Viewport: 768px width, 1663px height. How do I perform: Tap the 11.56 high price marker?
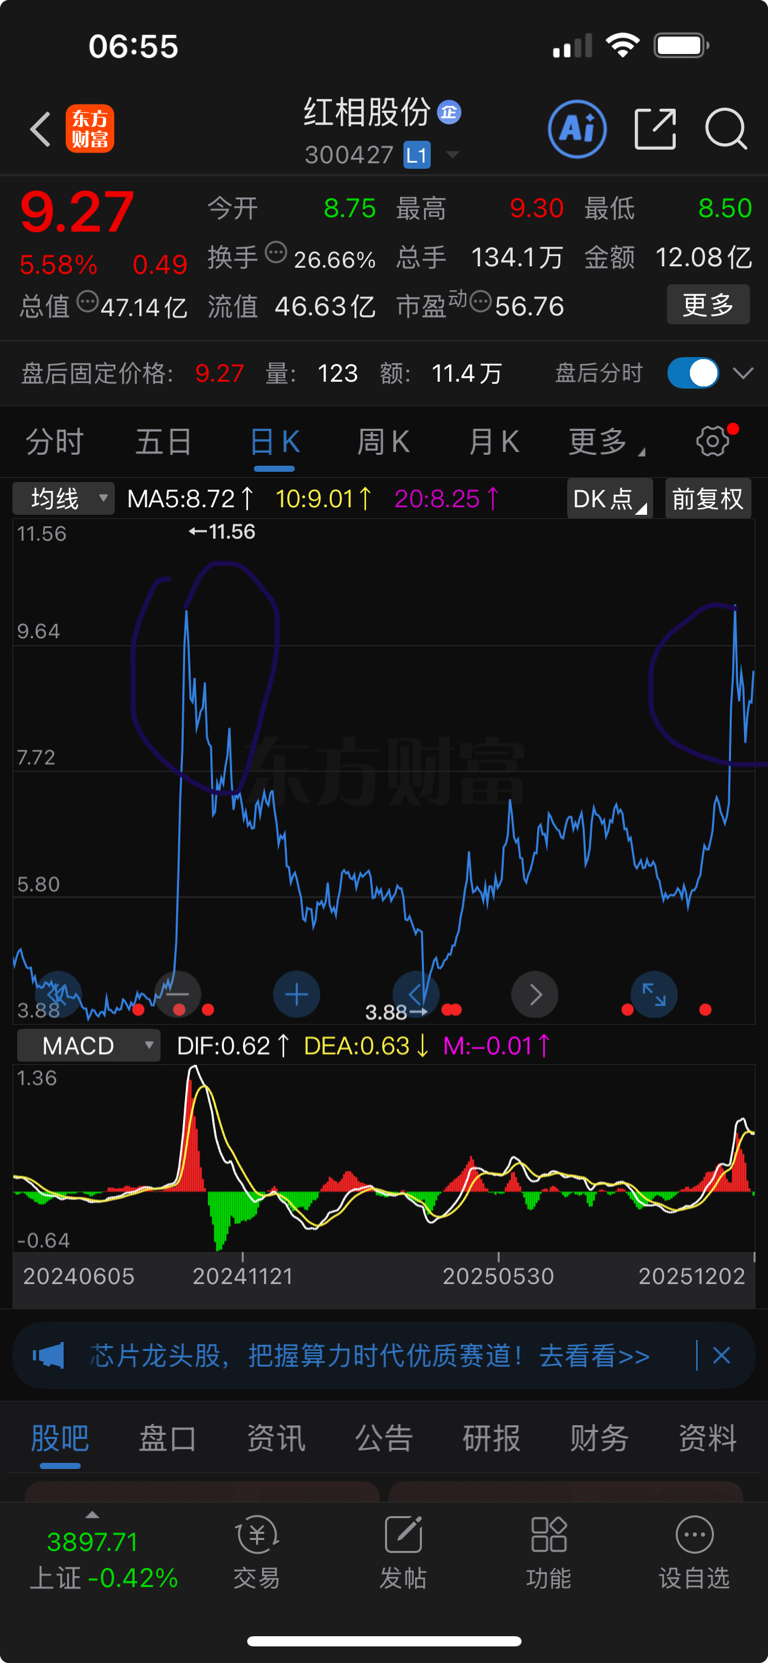[222, 532]
